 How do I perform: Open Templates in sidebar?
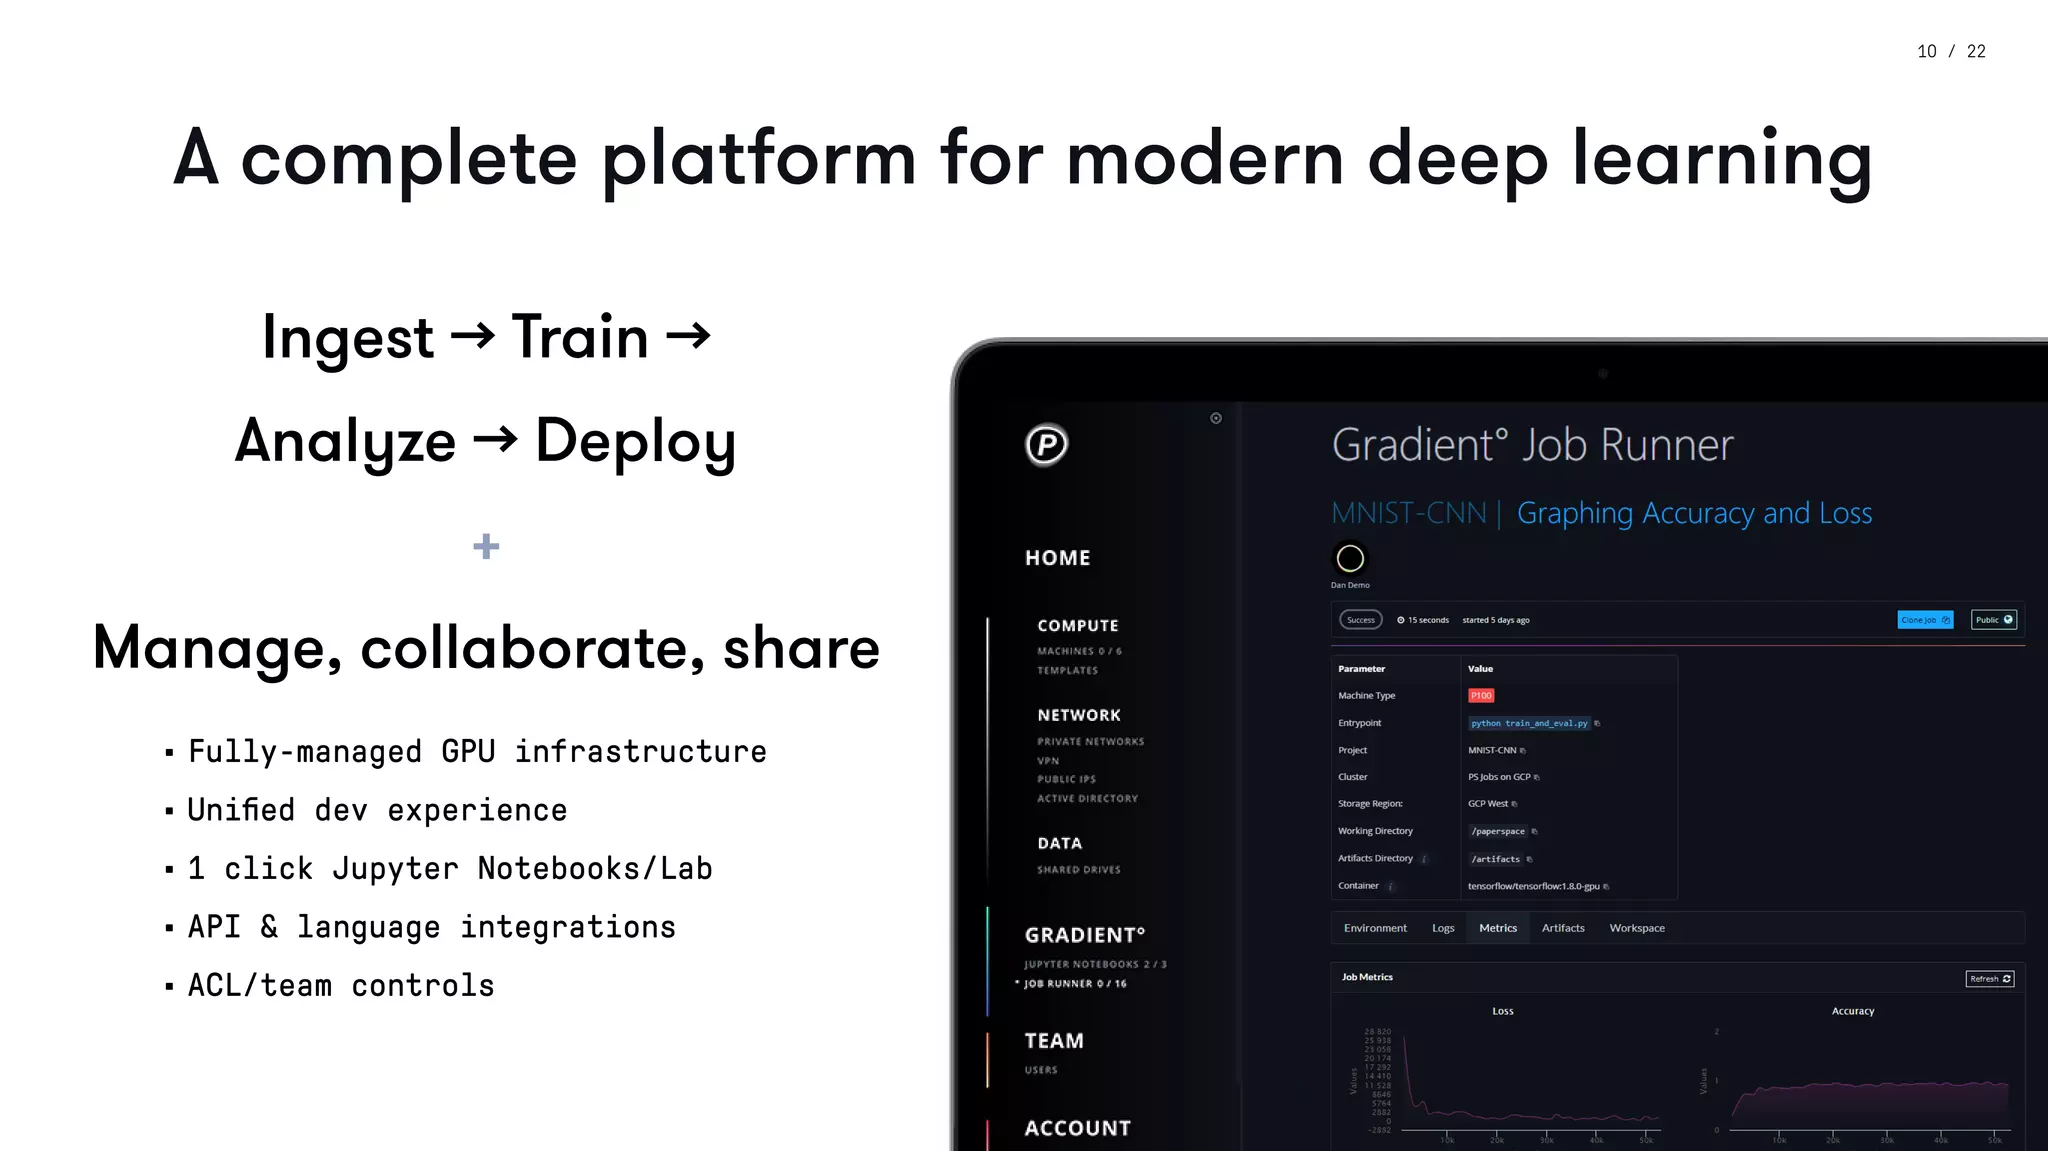pyautogui.click(x=1068, y=670)
